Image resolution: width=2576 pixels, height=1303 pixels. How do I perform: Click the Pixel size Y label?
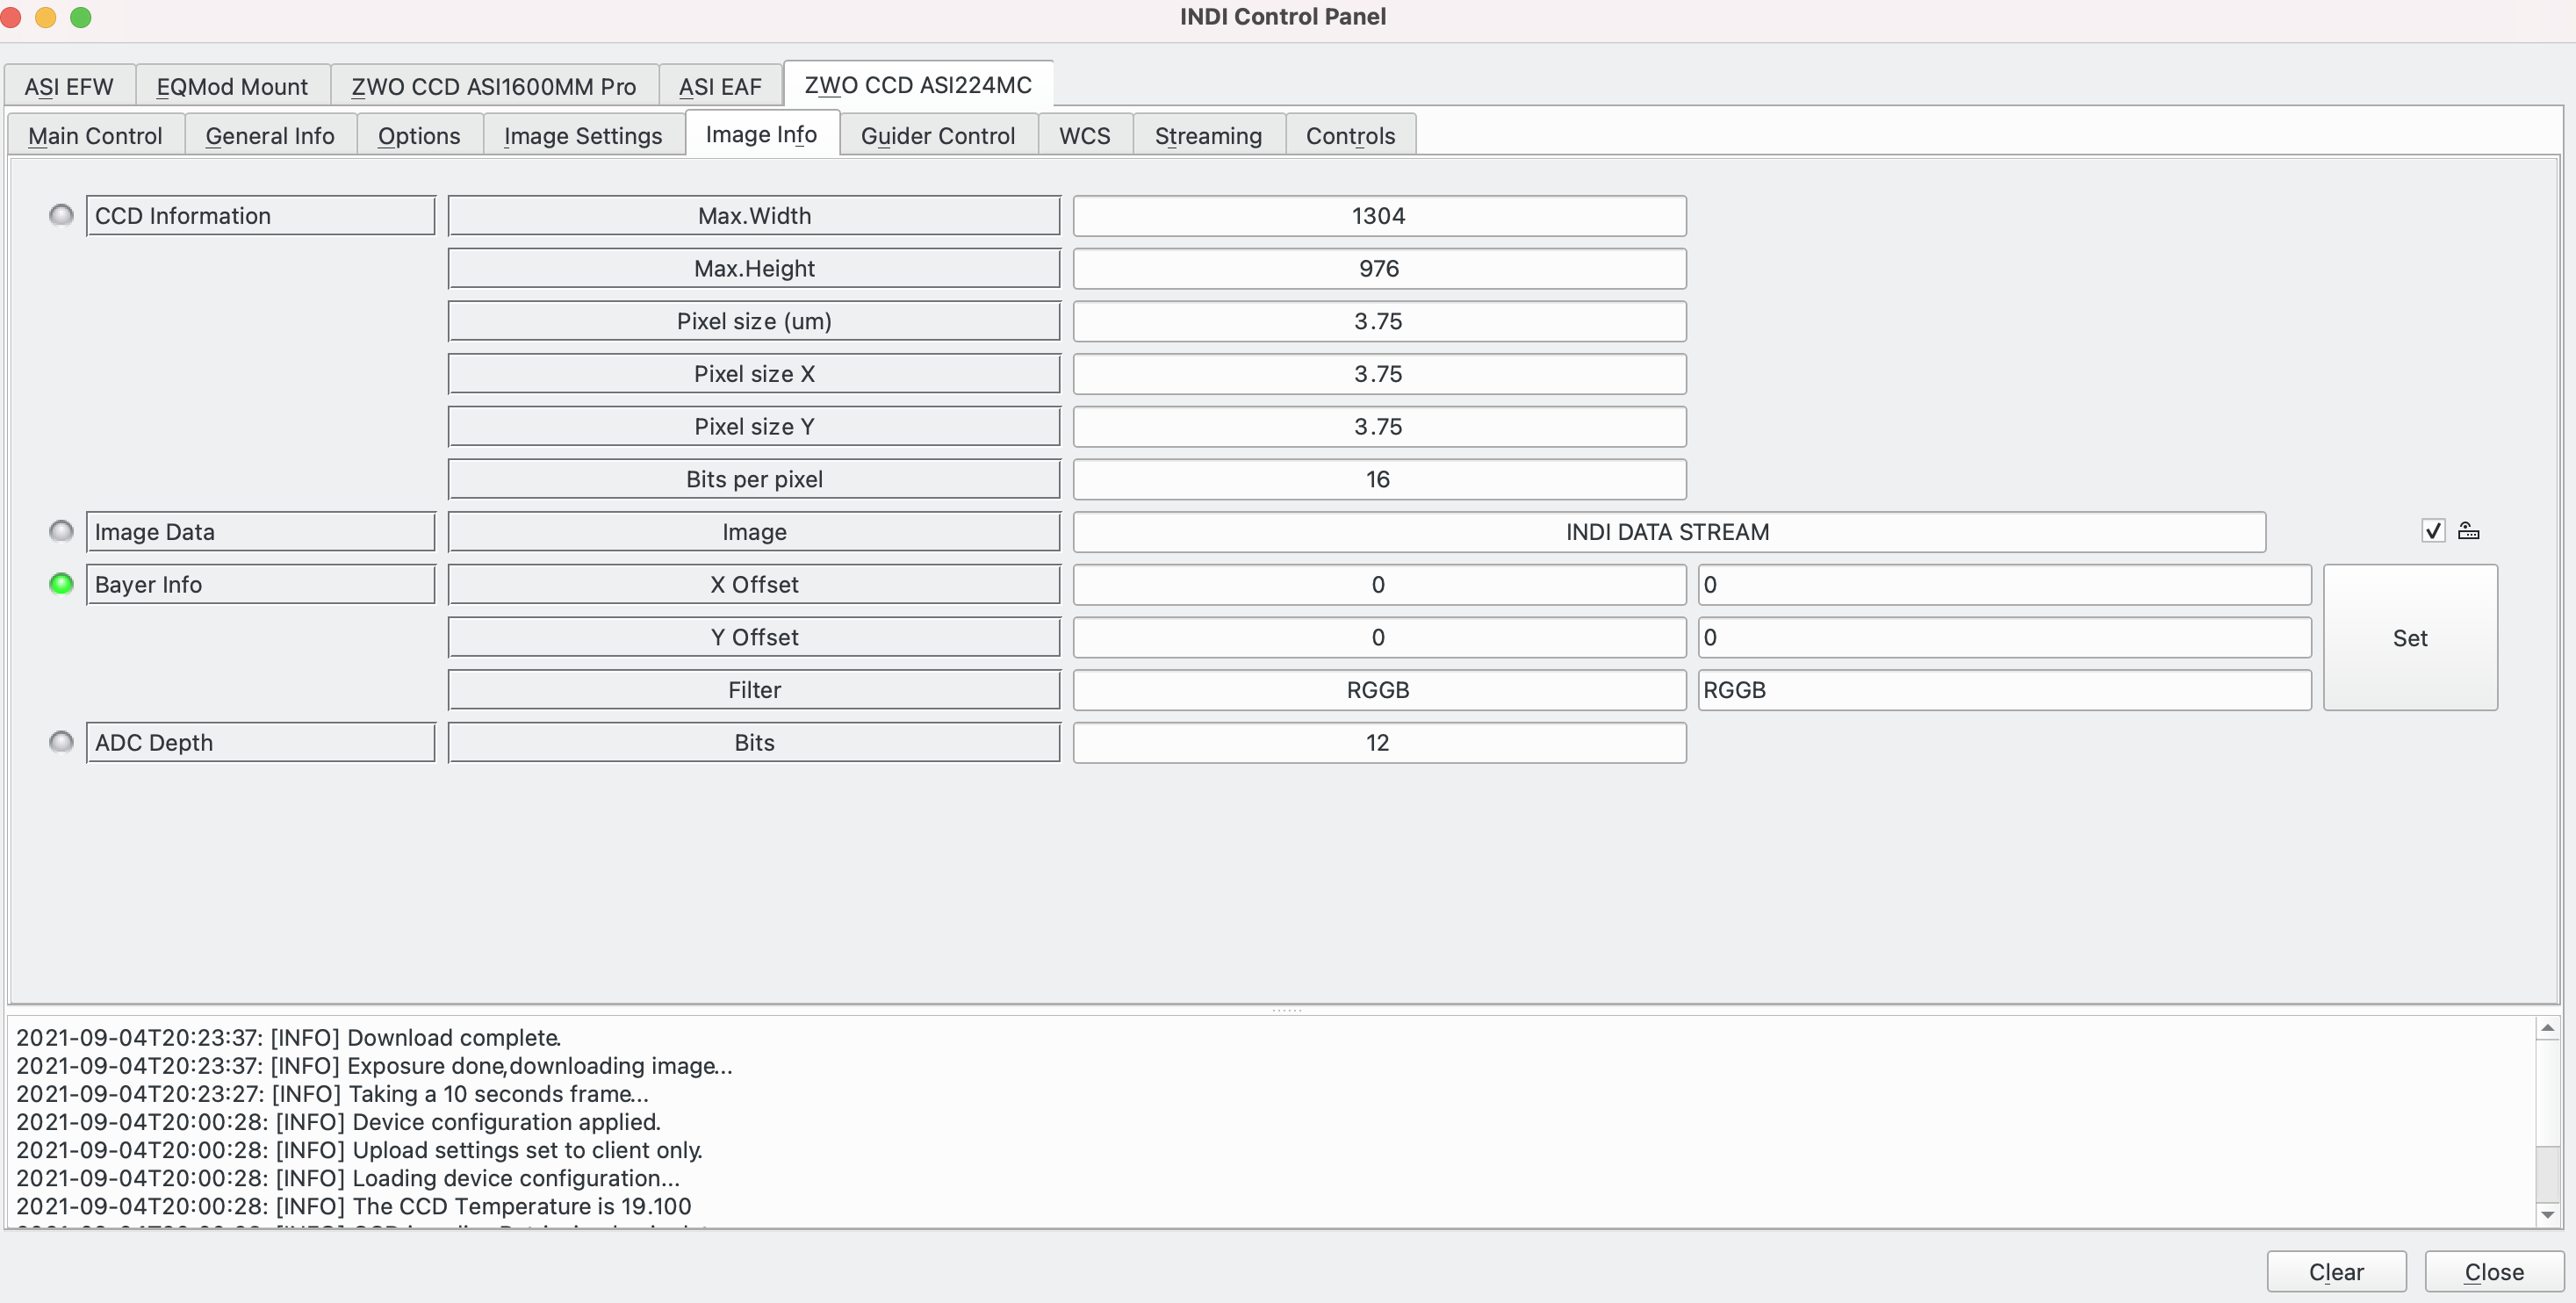pyautogui.click(x=754, y=426)
